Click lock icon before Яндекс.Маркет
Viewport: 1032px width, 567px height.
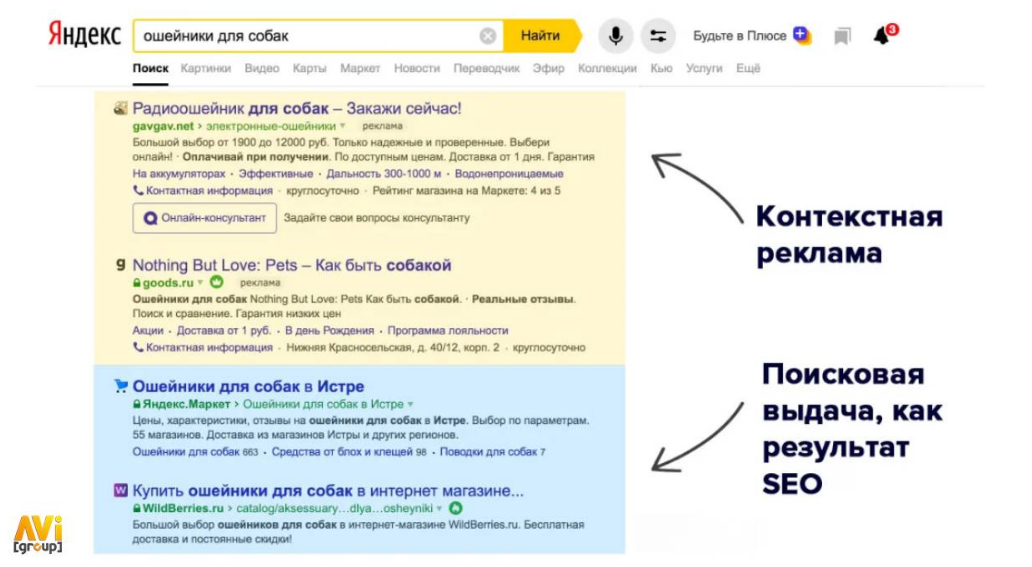coord(136,404)
